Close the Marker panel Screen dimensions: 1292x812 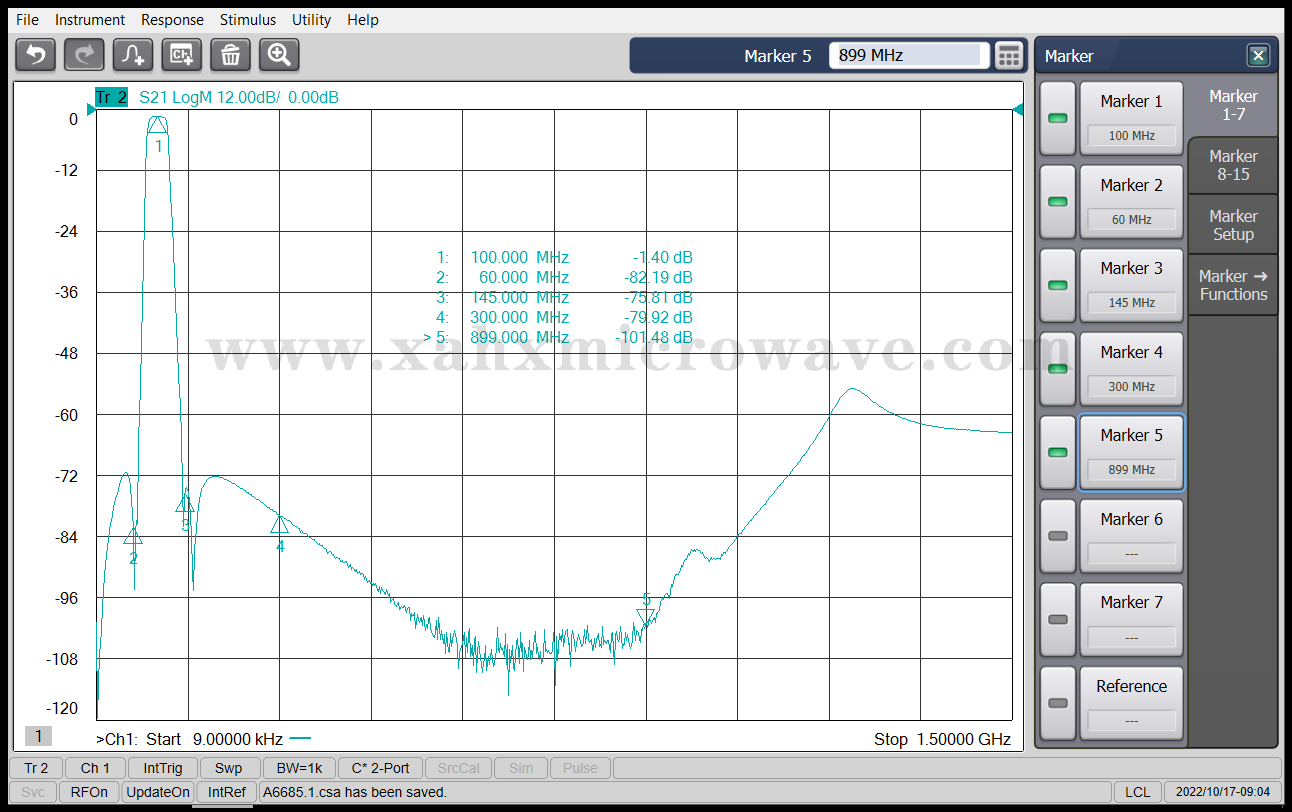pos(1258,56)
